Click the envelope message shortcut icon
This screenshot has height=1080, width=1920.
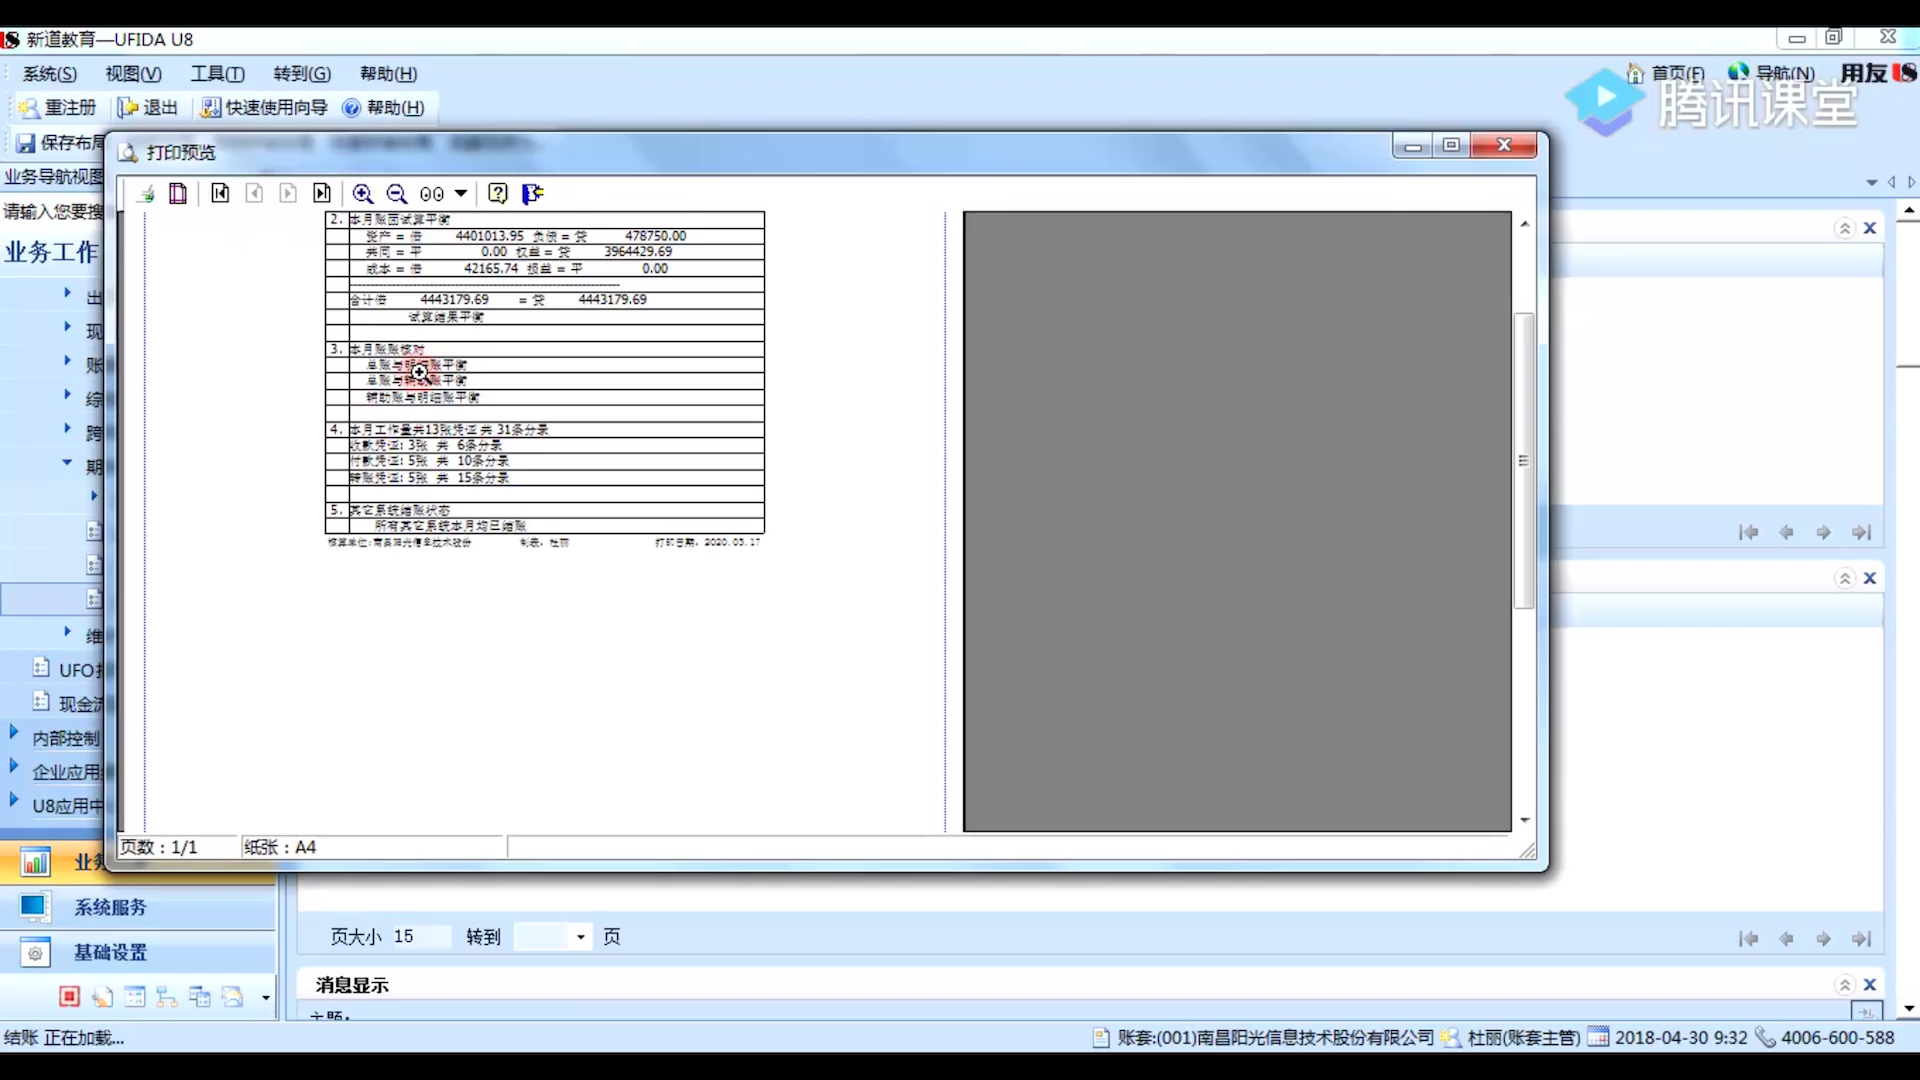click(x=233, y=996)
